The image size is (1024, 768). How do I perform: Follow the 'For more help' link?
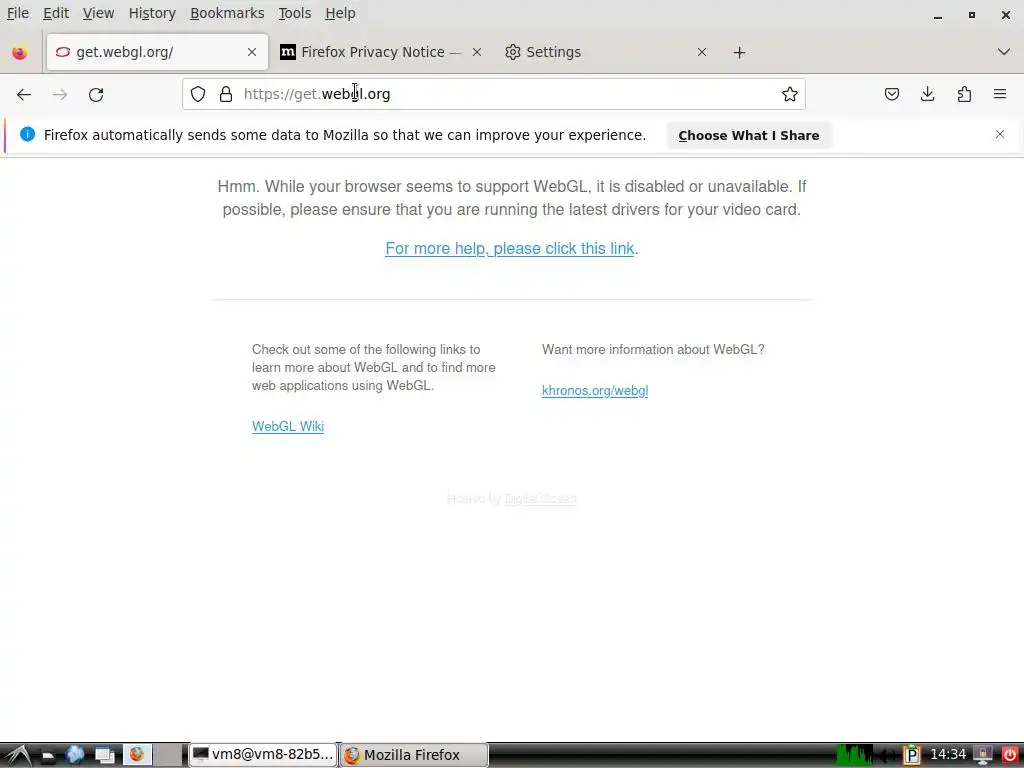click(509, 248)
